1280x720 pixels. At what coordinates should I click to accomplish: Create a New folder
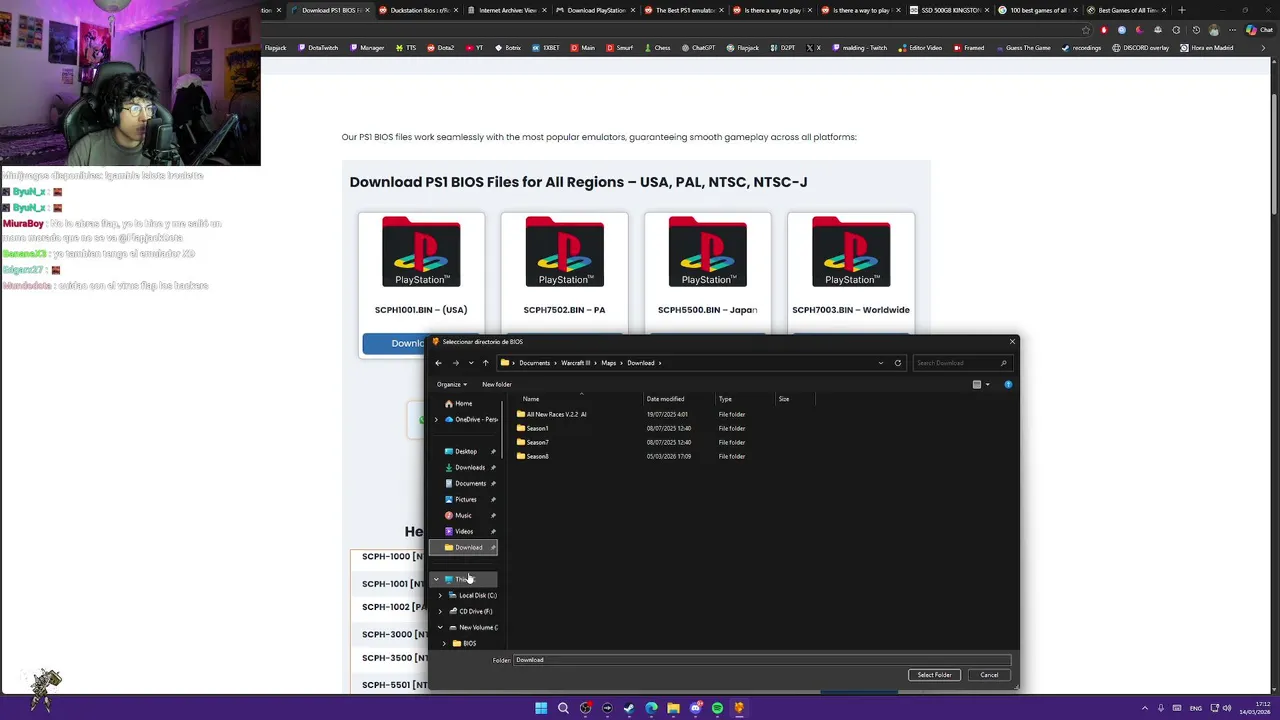497,384
